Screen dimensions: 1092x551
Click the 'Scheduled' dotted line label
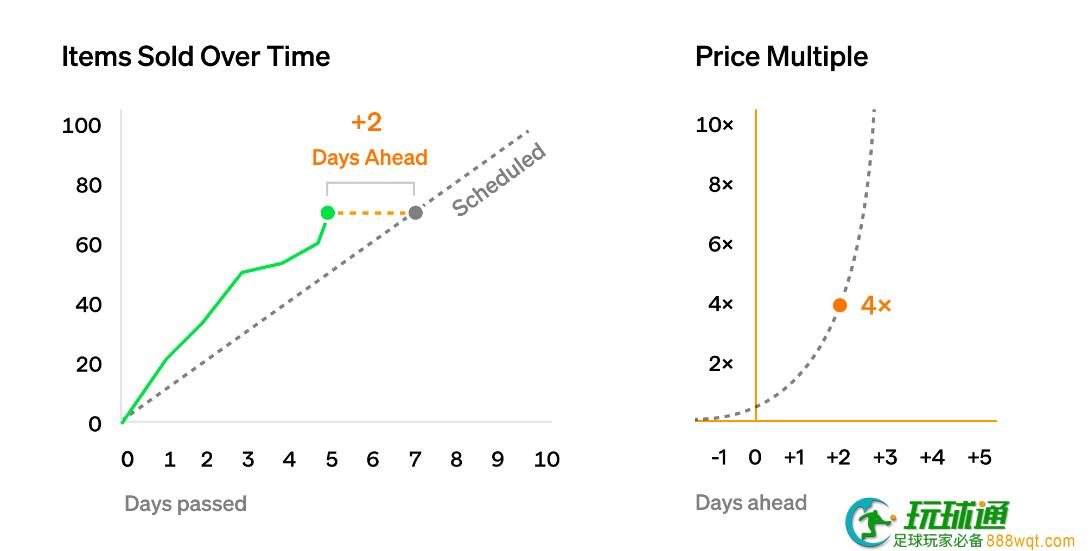[499, 179]
